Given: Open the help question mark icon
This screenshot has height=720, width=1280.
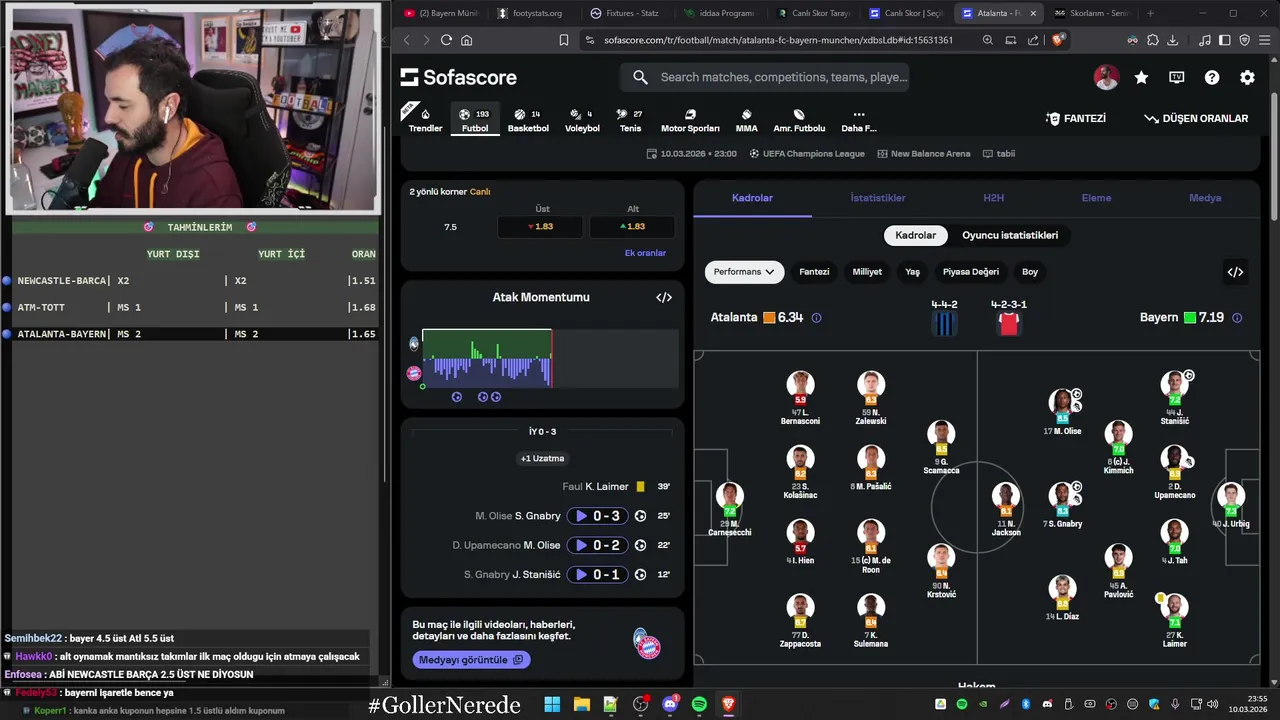Looking at the screenshot, I should point(1212,77).
